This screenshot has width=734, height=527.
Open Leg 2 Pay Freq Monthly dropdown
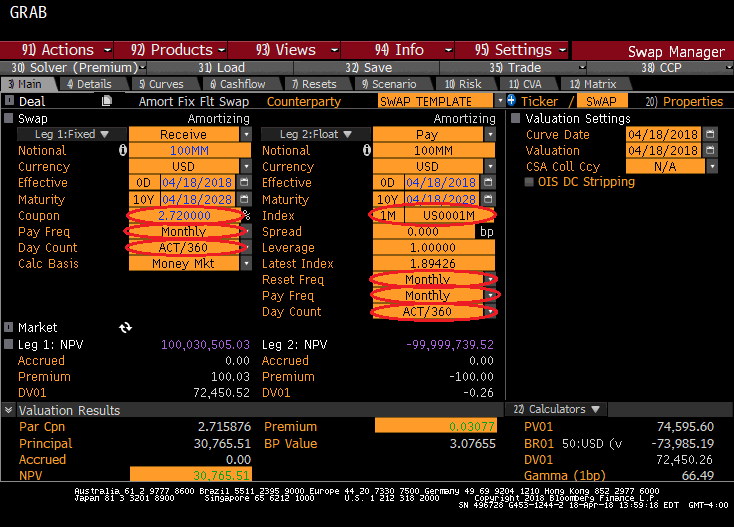[x=491, y=295]
